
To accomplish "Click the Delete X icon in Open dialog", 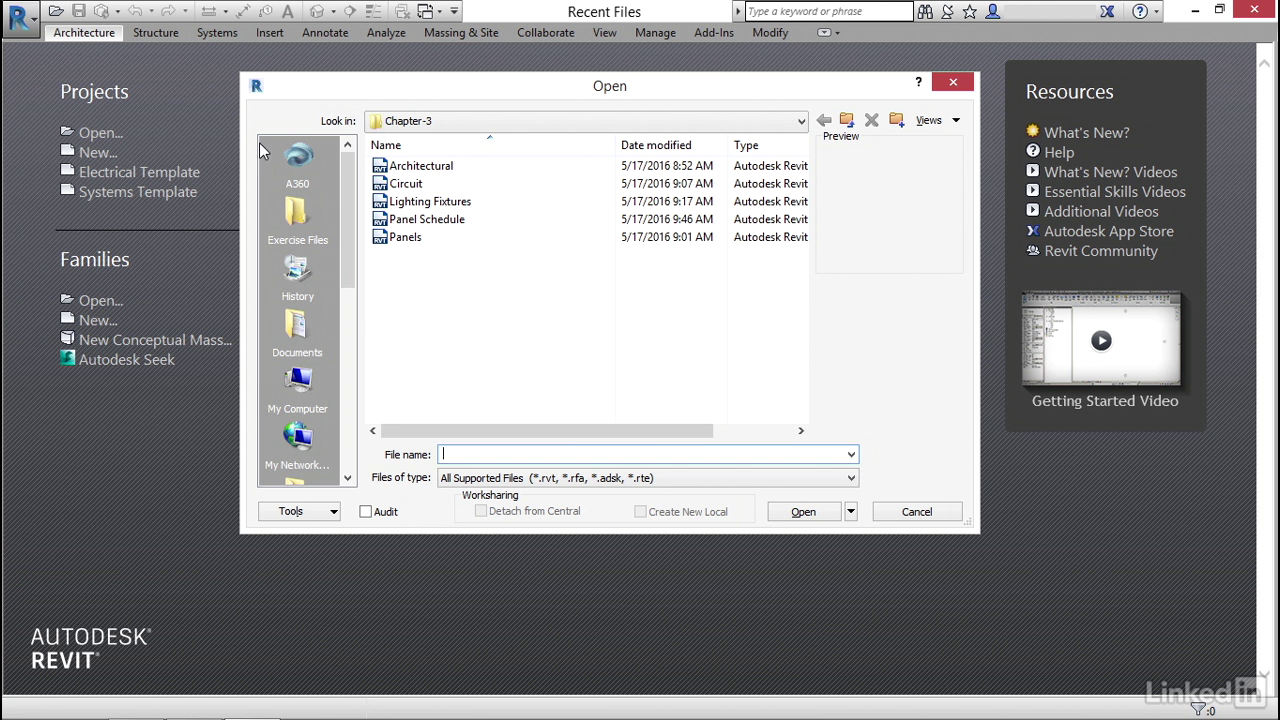I will [x=872, y=120].
